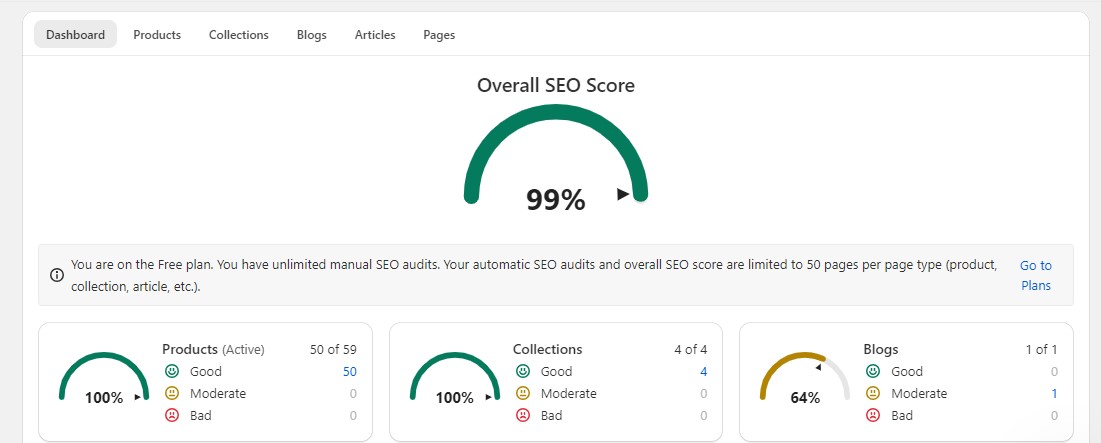Click the Free plan notice text
This screenshot has width=1101, height=443.
[534, 275]
